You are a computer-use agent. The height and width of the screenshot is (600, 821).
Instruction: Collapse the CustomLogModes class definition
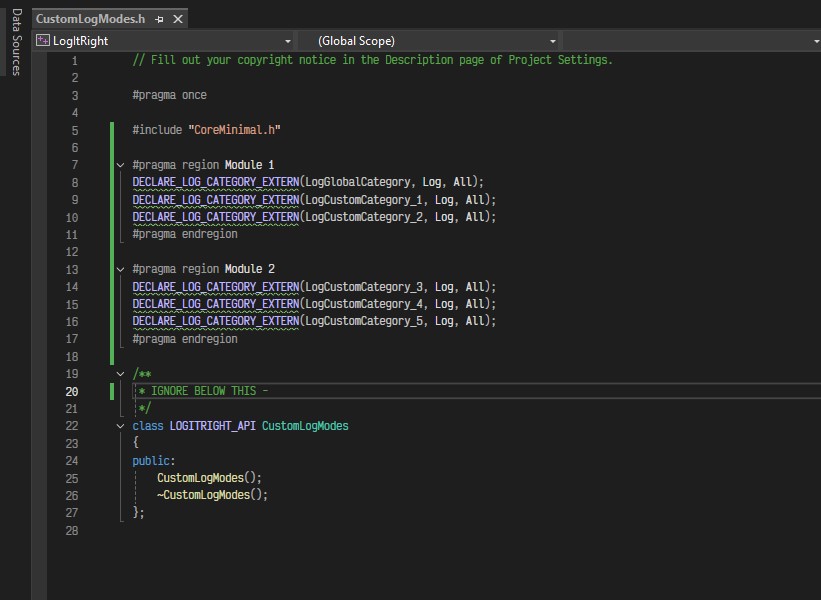[121, 426]
